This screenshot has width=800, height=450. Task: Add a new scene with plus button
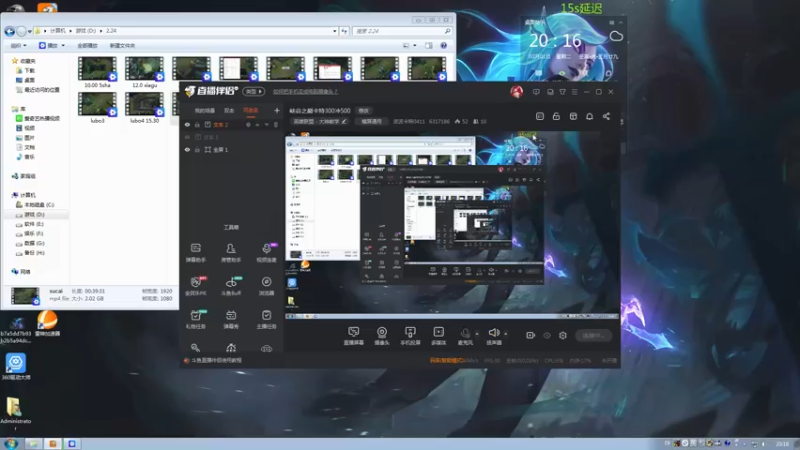(x=277, y=110)
